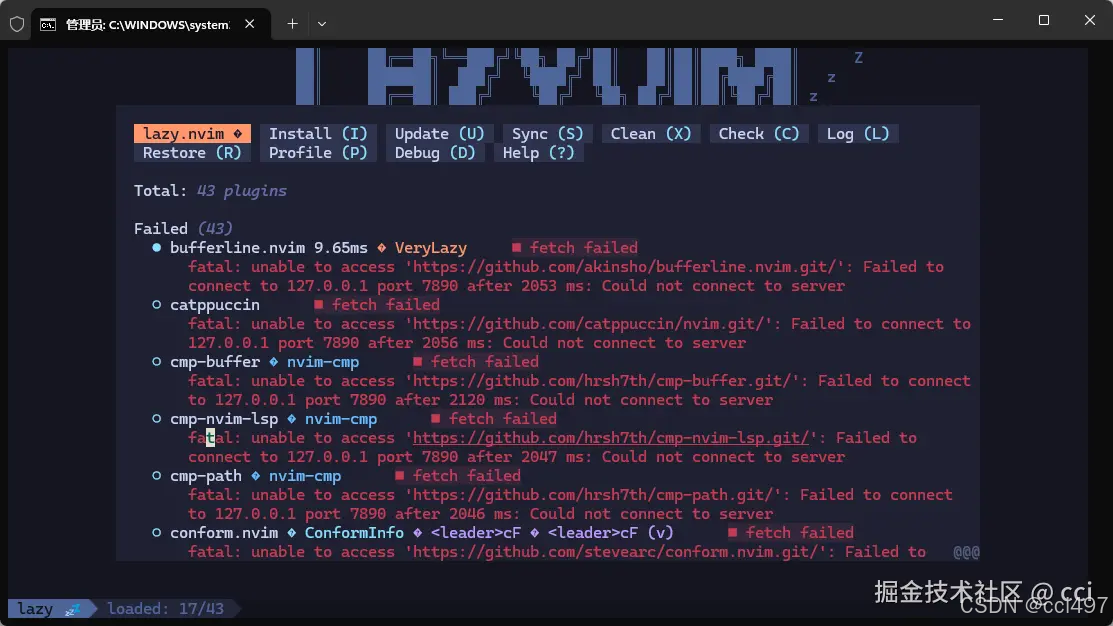Click the new tab plus icon

291,24
